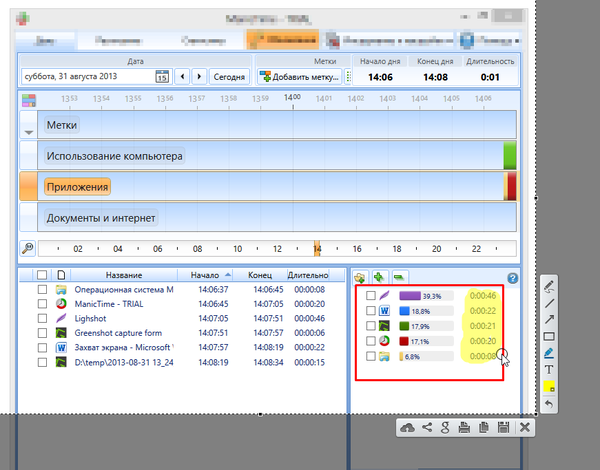
Task: Save the screenshot to file
Action: [x=504, y=428]
